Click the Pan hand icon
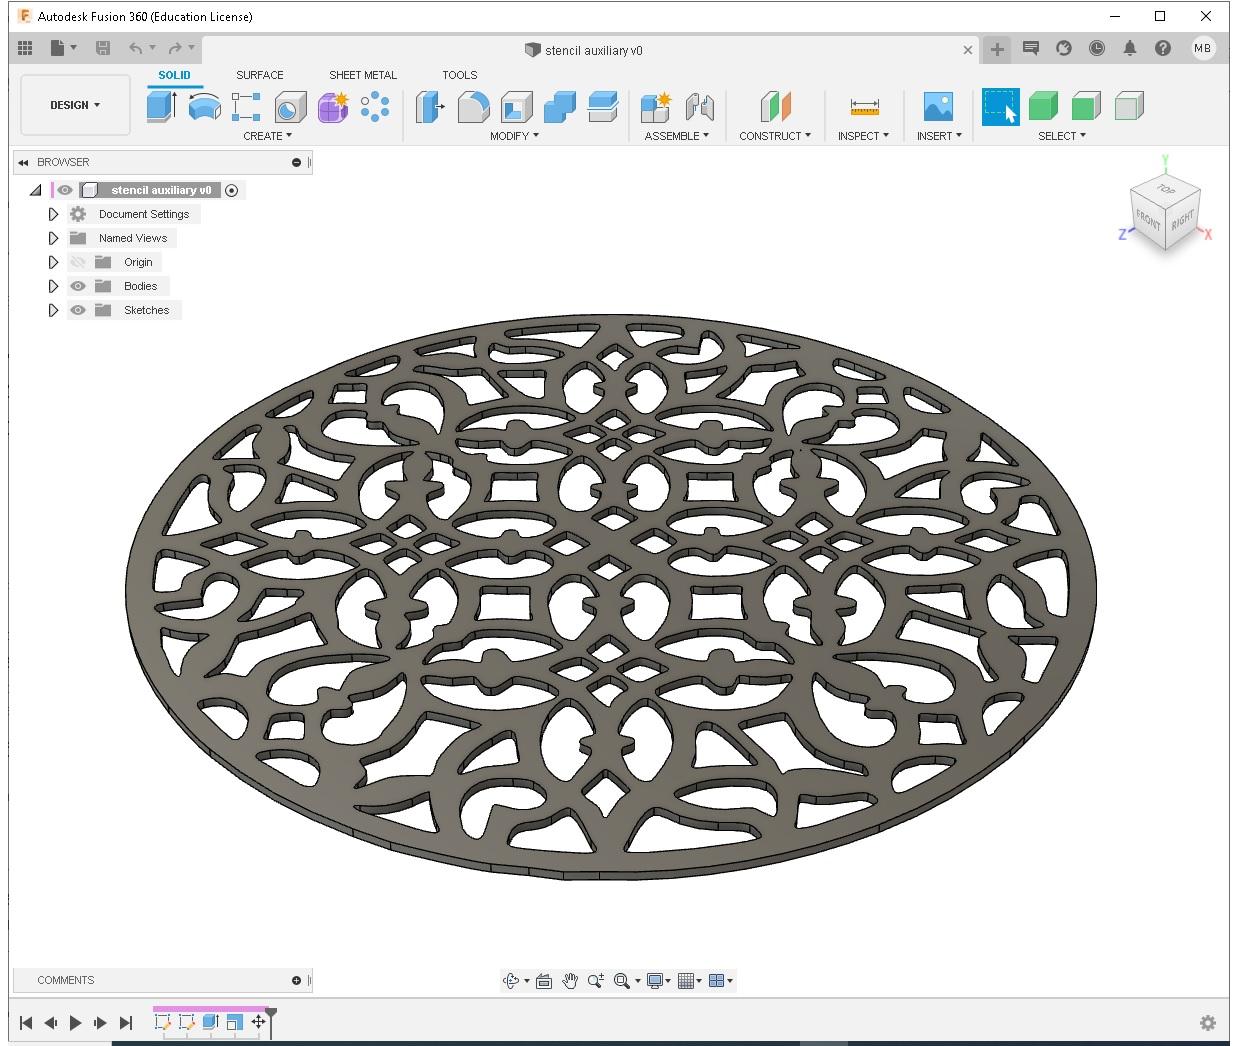The width and height of the screenshot is (1239, 1046). click(x=570, y=981)
